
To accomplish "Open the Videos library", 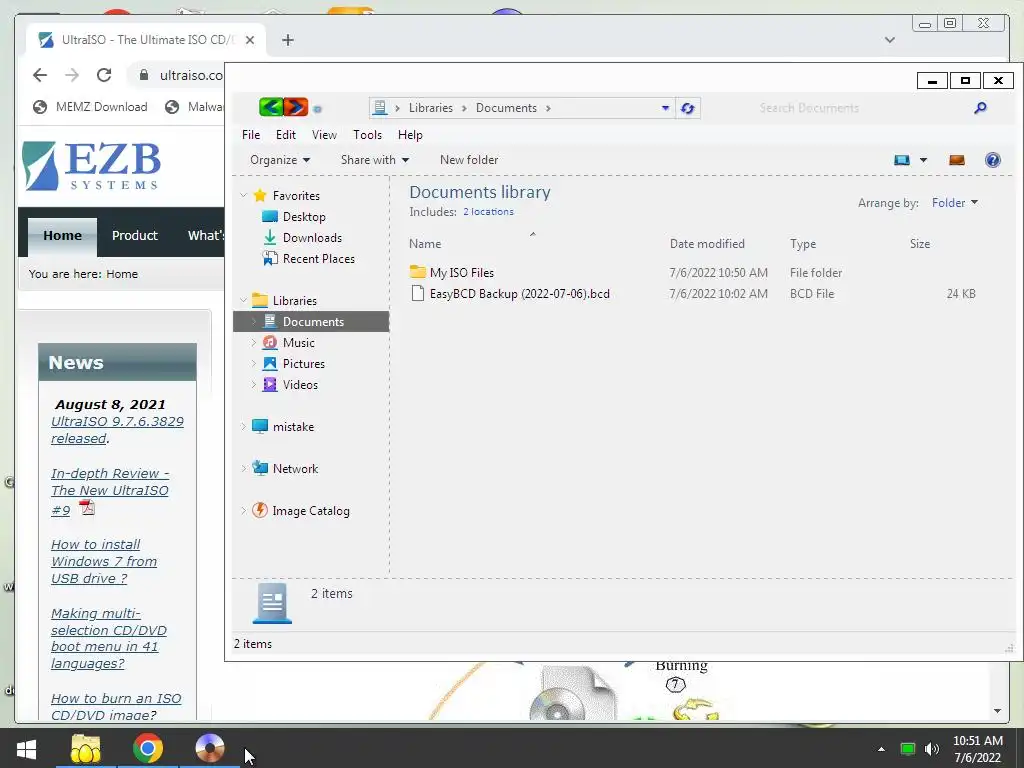I will [x=300, y=385].
